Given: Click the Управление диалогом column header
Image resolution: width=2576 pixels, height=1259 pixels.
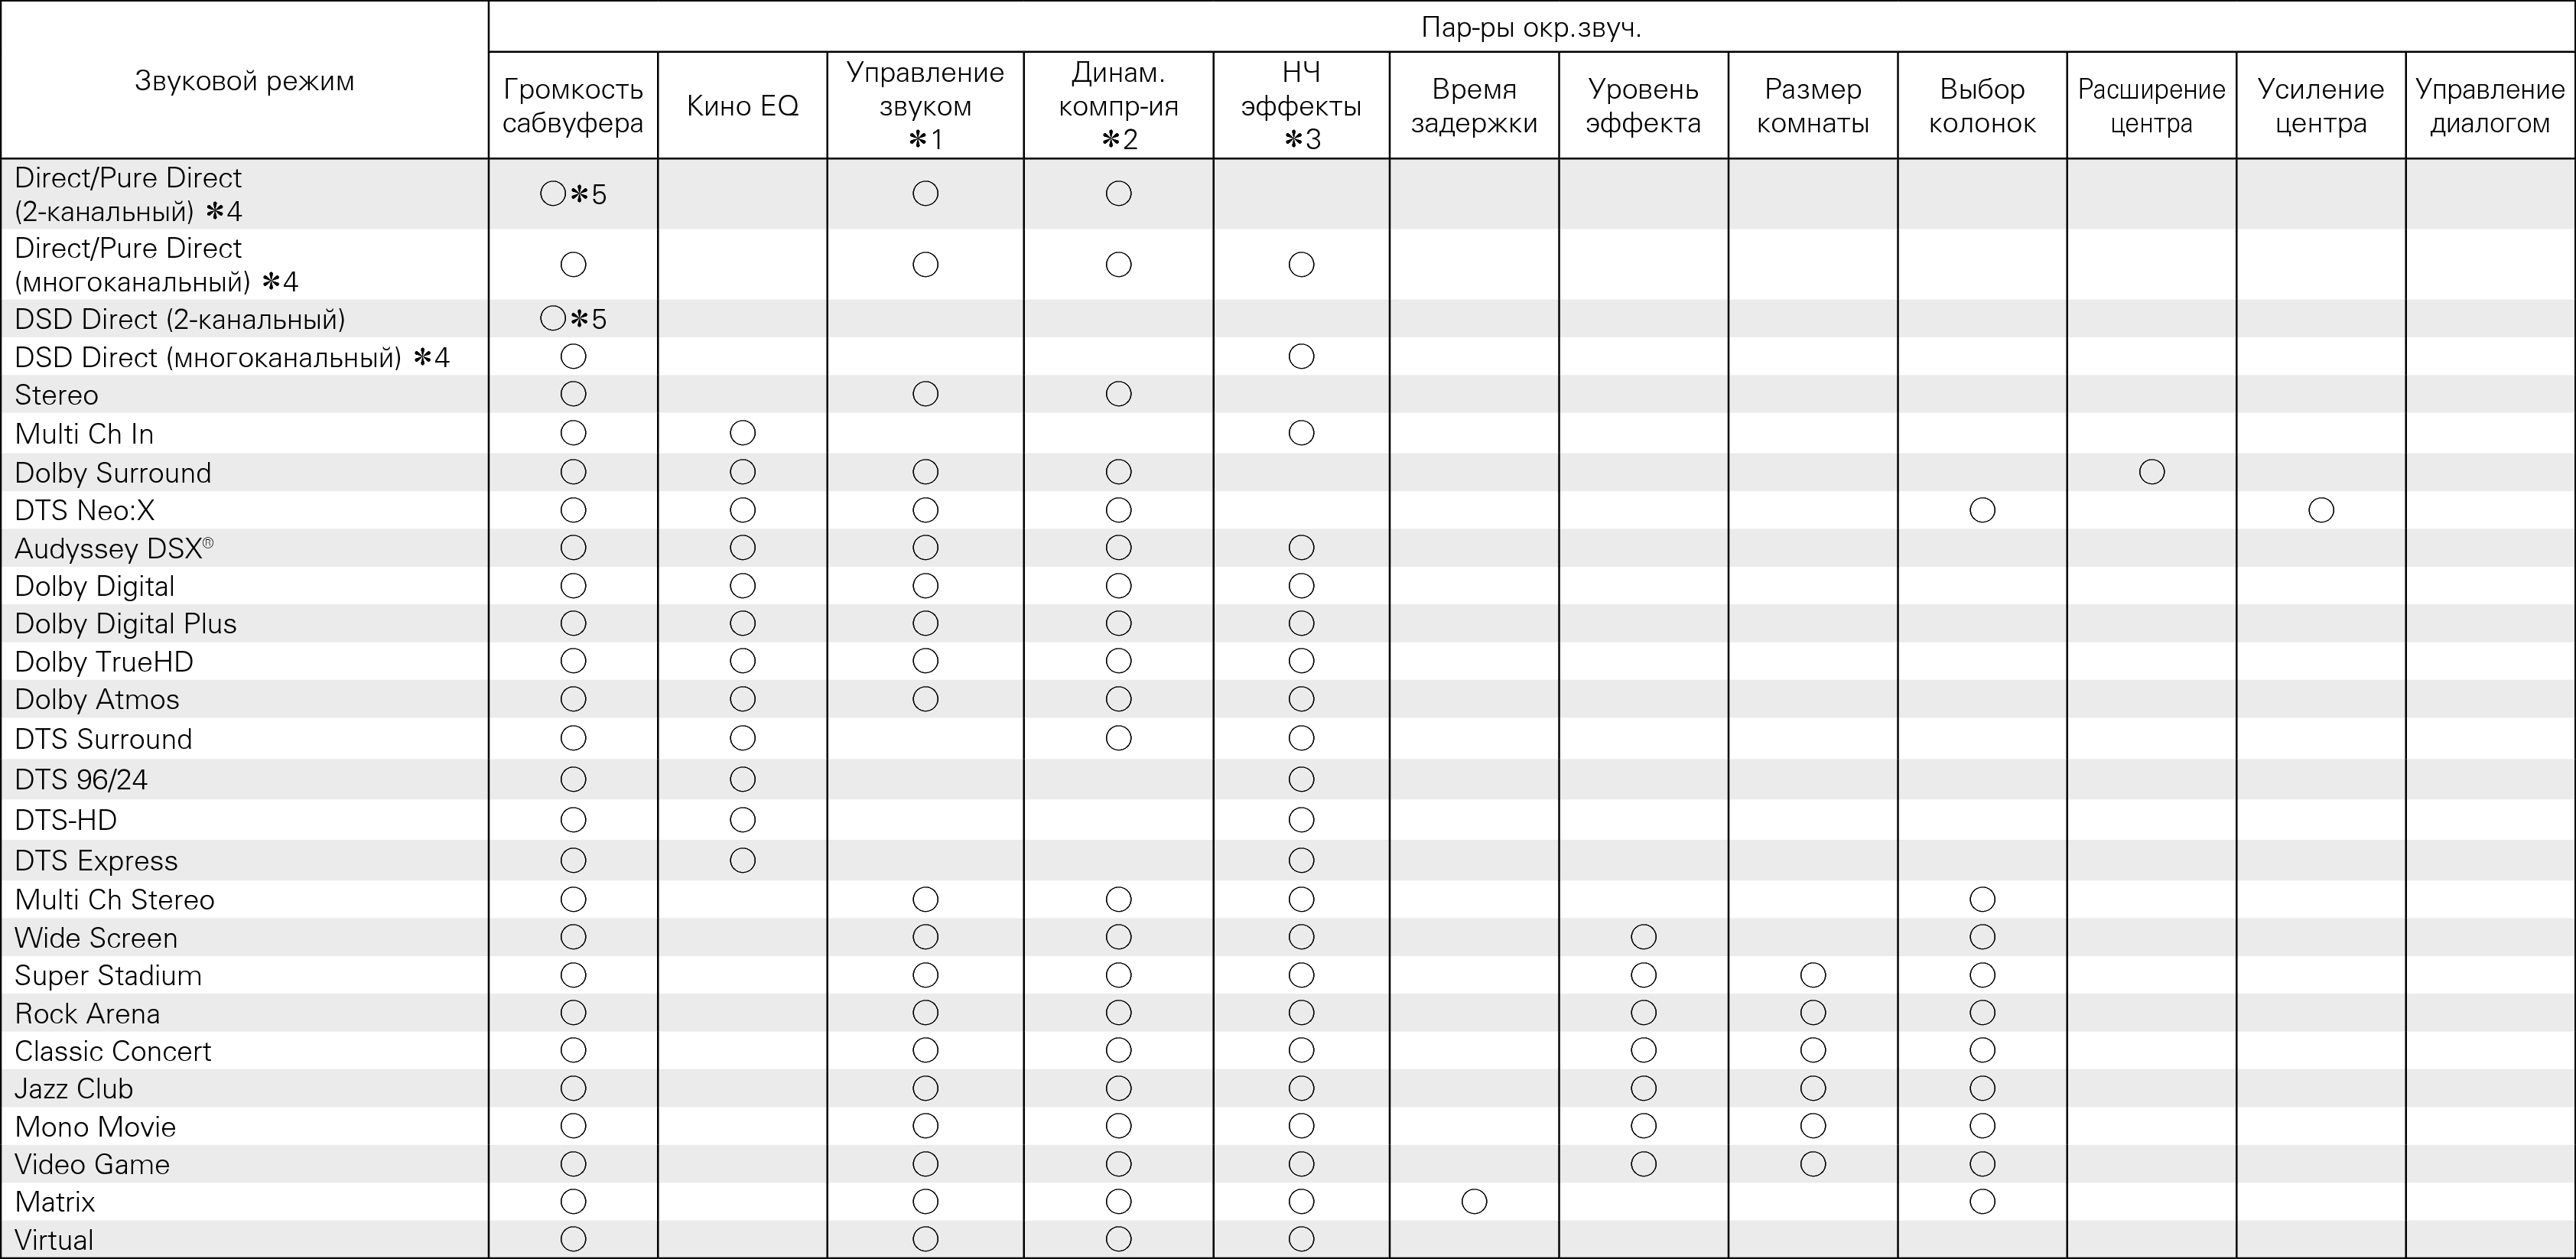Looking at the screenshot, I should point(2489,106).
